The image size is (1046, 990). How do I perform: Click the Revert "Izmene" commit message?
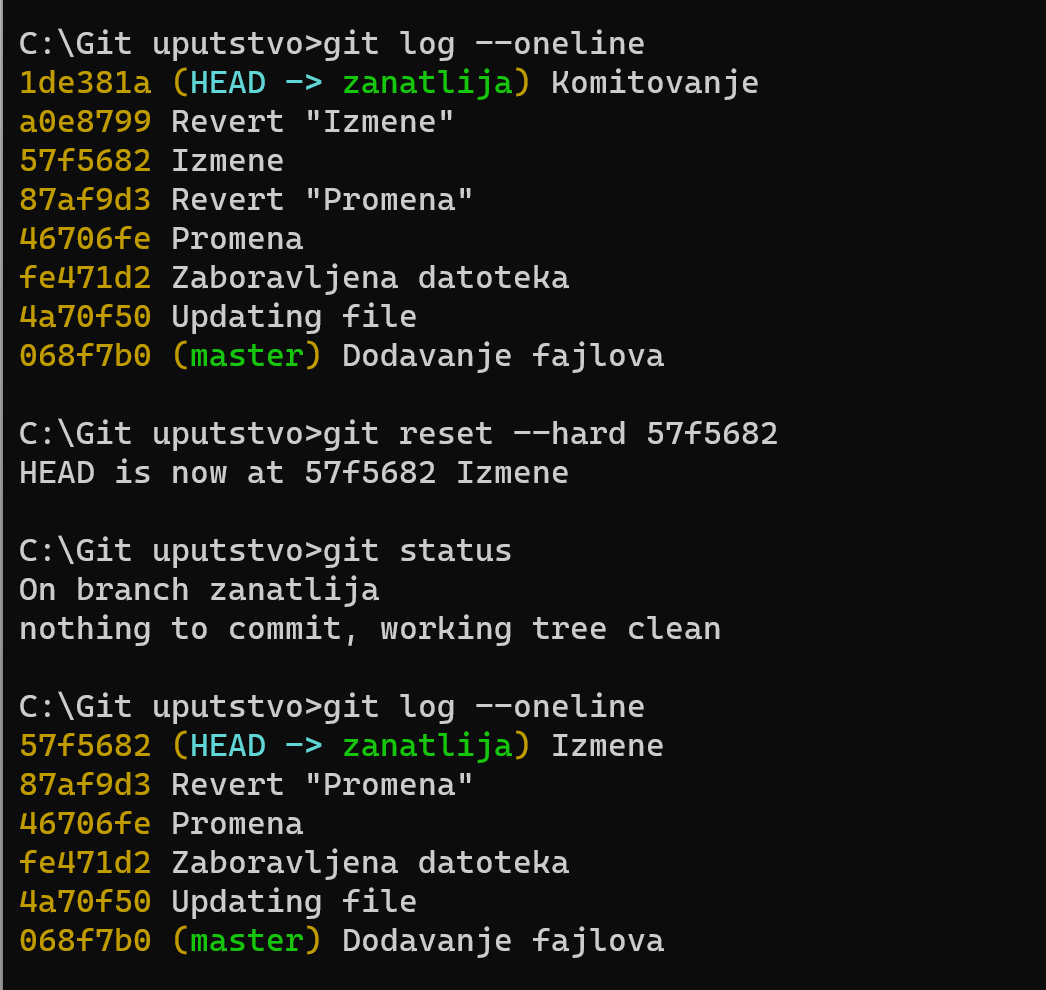tap(312, 121)
